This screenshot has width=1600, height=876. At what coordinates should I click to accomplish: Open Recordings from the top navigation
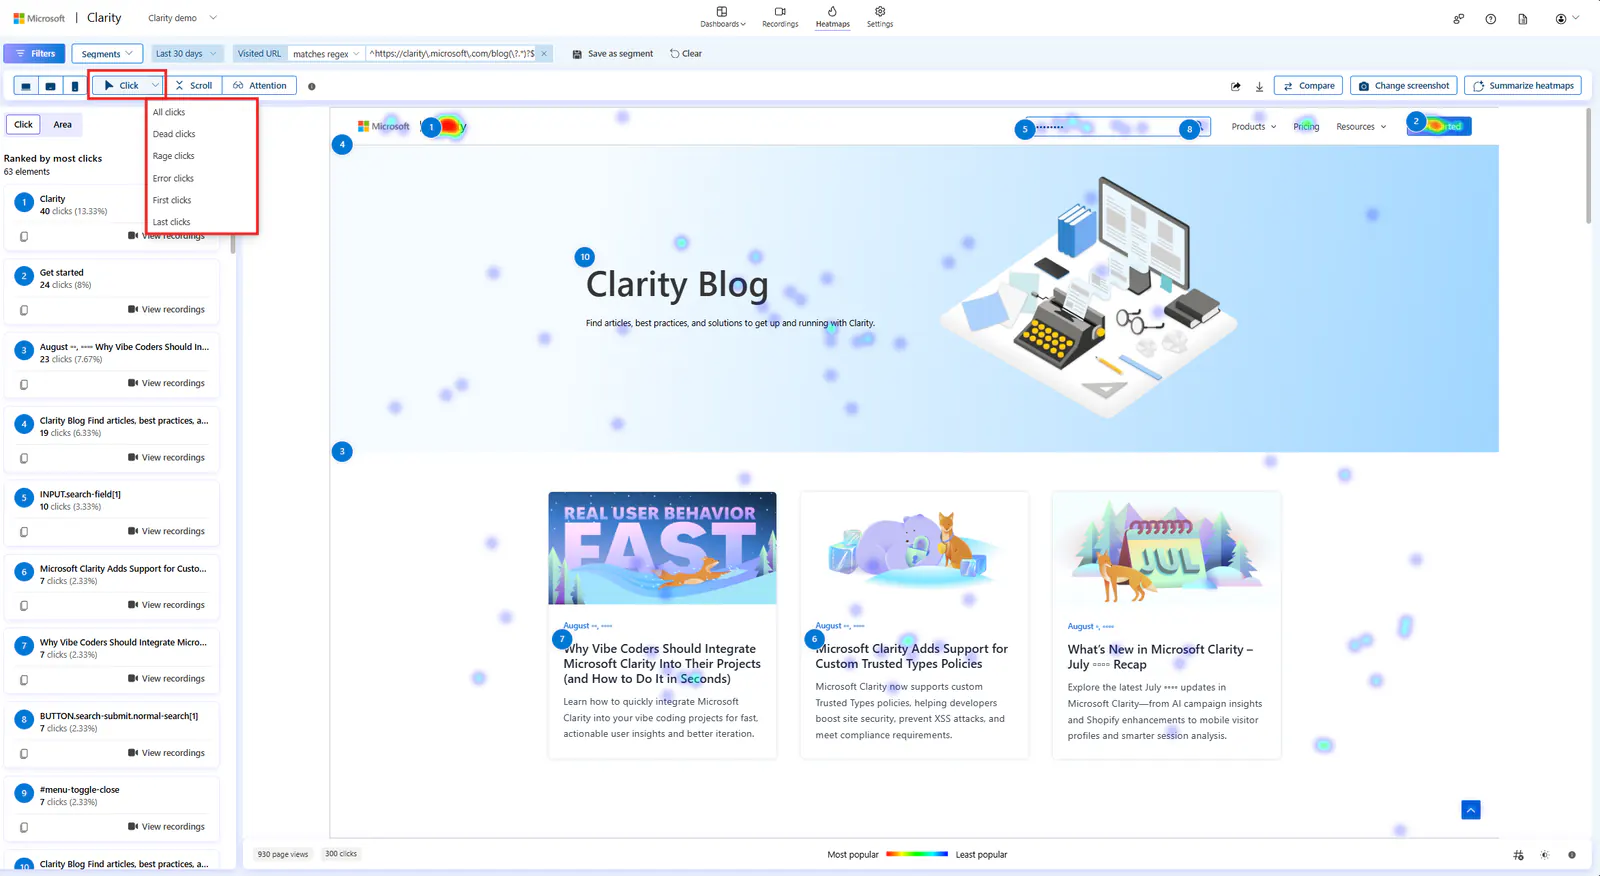pyautogui.click(x=780, y=17)
